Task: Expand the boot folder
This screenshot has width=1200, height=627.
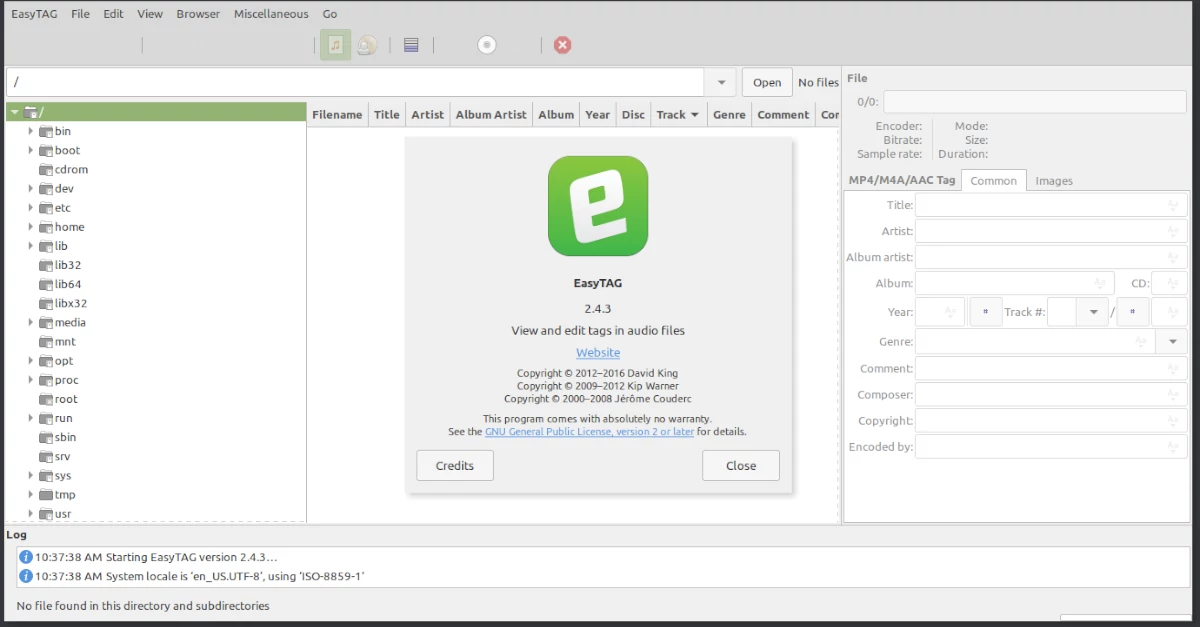Action: [31, 150]
